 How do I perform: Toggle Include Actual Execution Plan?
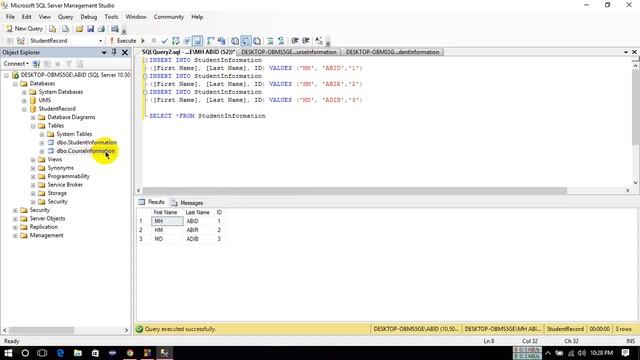point(211,41)
